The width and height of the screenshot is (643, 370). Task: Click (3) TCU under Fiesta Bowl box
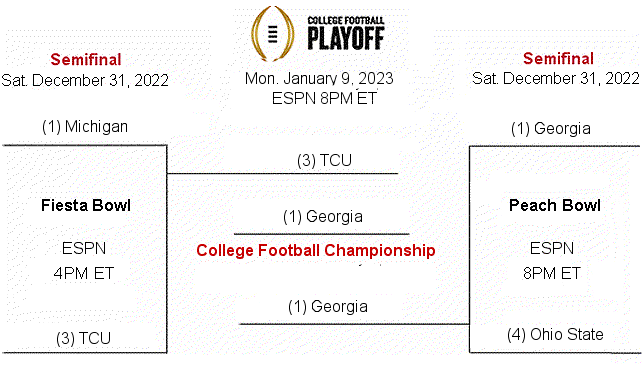(84, 338)
